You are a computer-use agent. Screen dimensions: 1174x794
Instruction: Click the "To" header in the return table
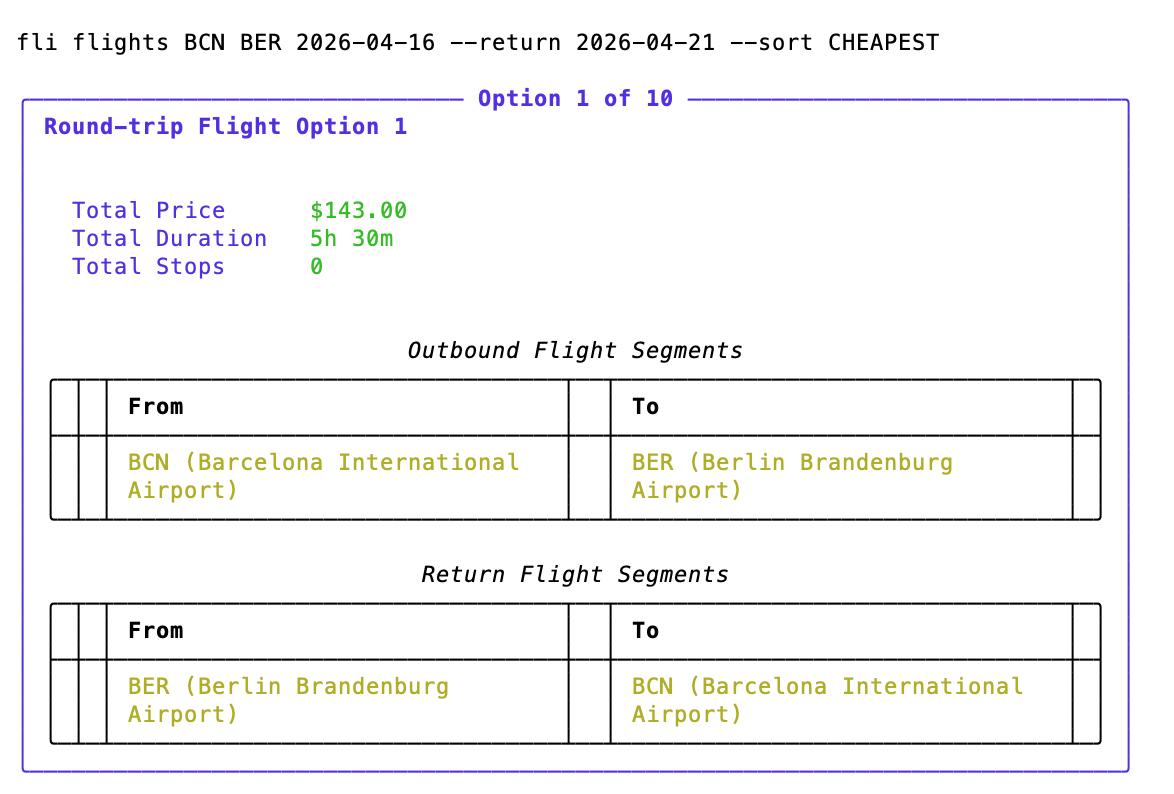coord(645,630)
